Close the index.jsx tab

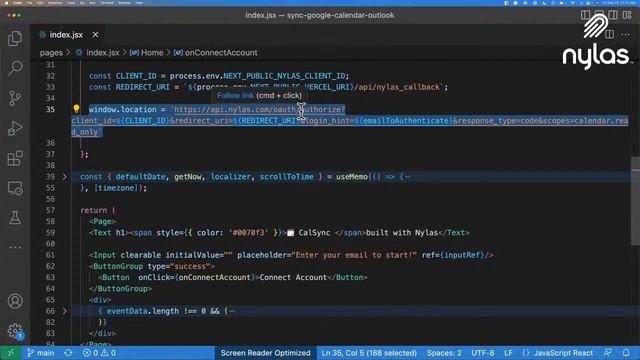pos(95,35)
